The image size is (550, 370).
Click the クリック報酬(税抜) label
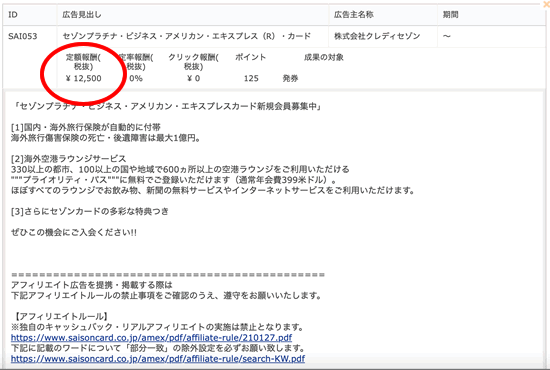click(193, 62)
